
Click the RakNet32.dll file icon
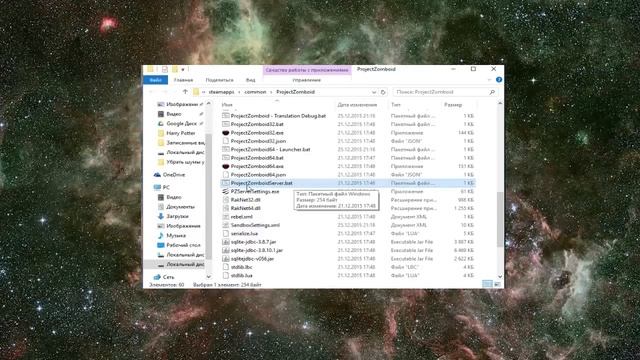pos(226,200)
